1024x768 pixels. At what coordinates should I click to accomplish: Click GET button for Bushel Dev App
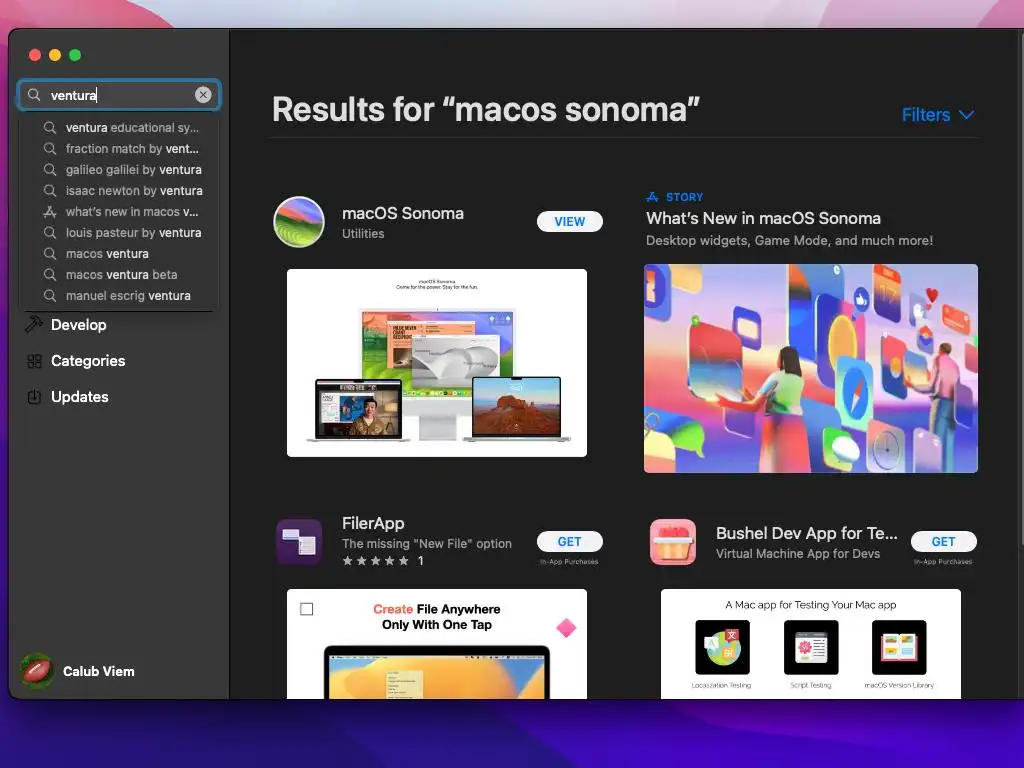point(944,541)
